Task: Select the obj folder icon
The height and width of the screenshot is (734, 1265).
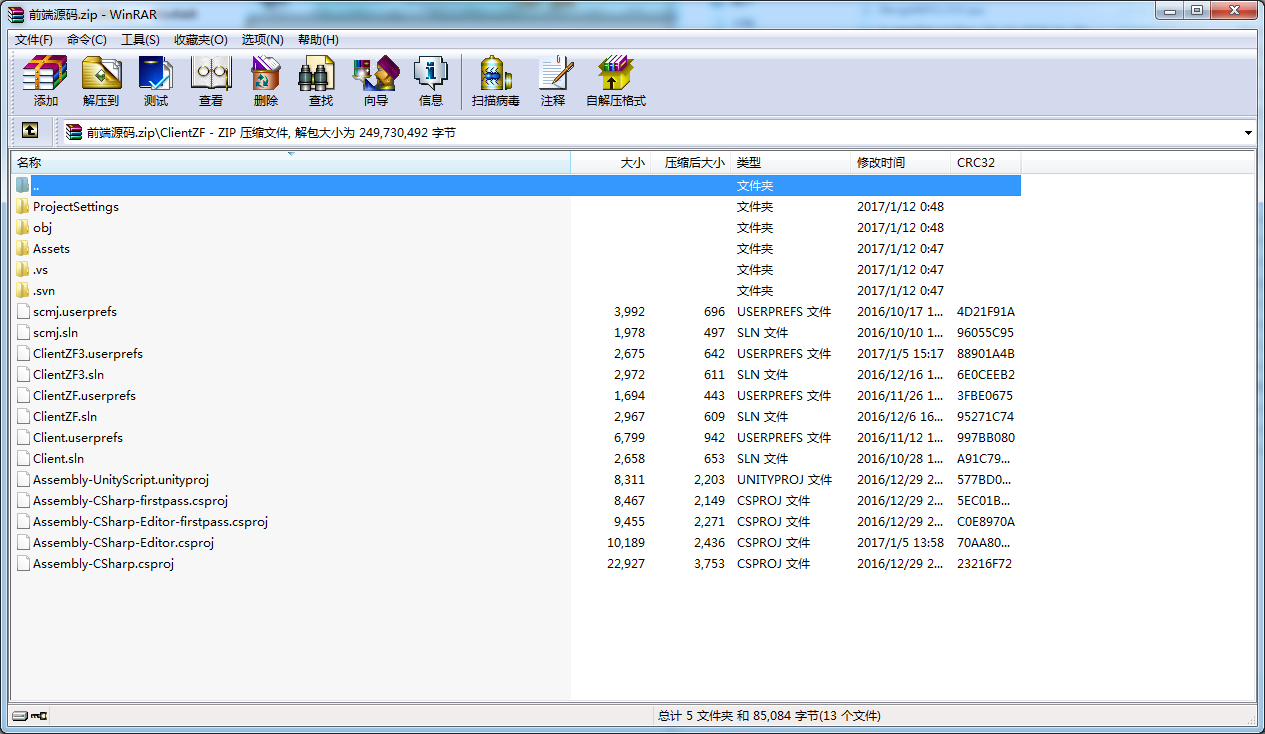Action: click(x=23, y=227)
